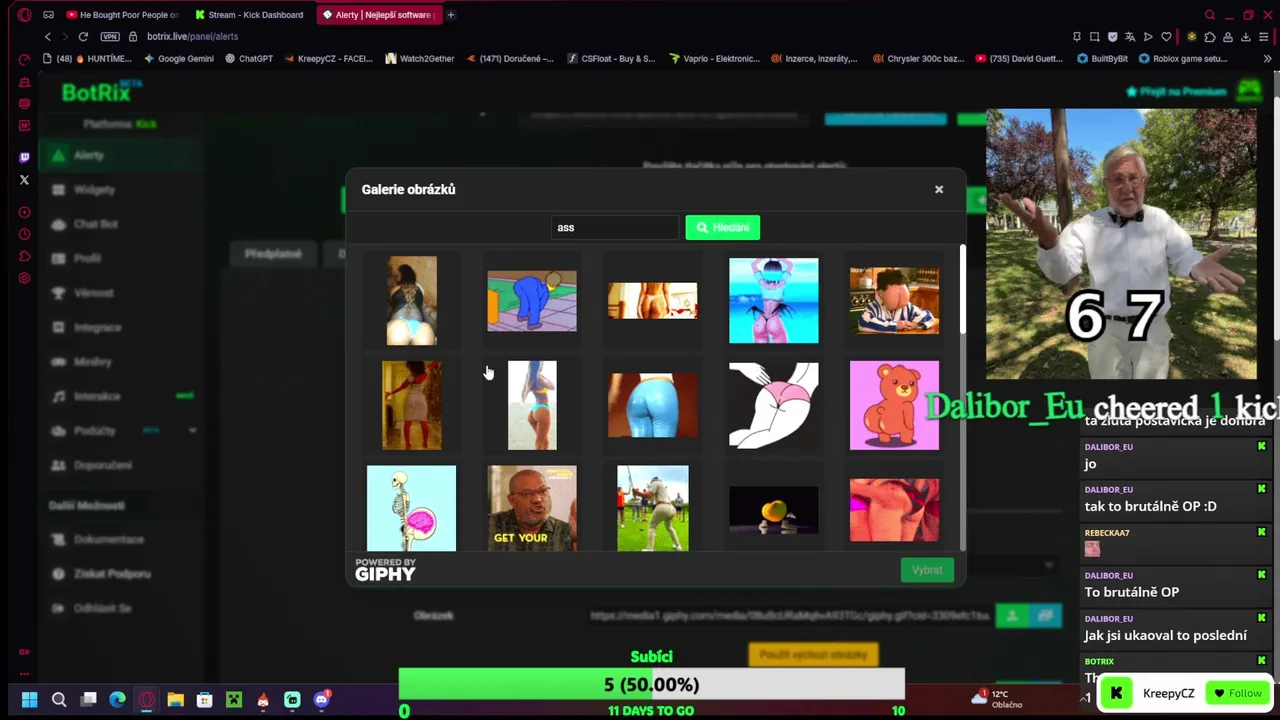This screenshot has height=720, width=1280.
Task: Click the Subíci progress bar
Action: tap(651, 685)
